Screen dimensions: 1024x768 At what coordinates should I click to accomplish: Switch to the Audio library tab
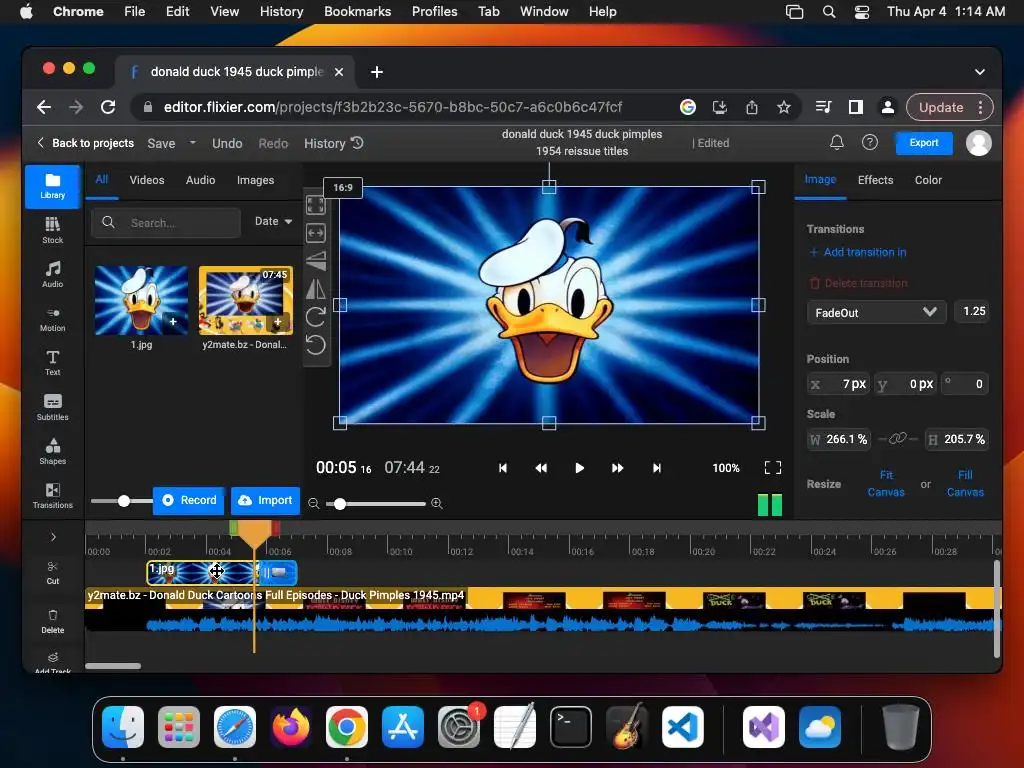point(200,180)
